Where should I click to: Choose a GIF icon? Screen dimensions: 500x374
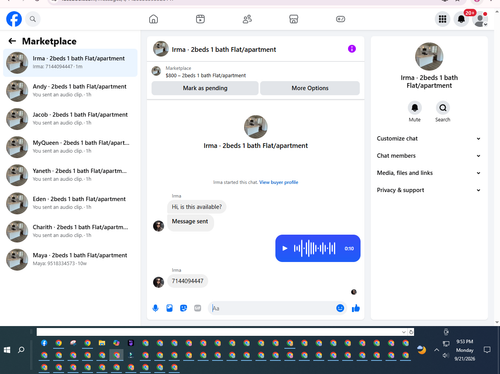[198, 308]
